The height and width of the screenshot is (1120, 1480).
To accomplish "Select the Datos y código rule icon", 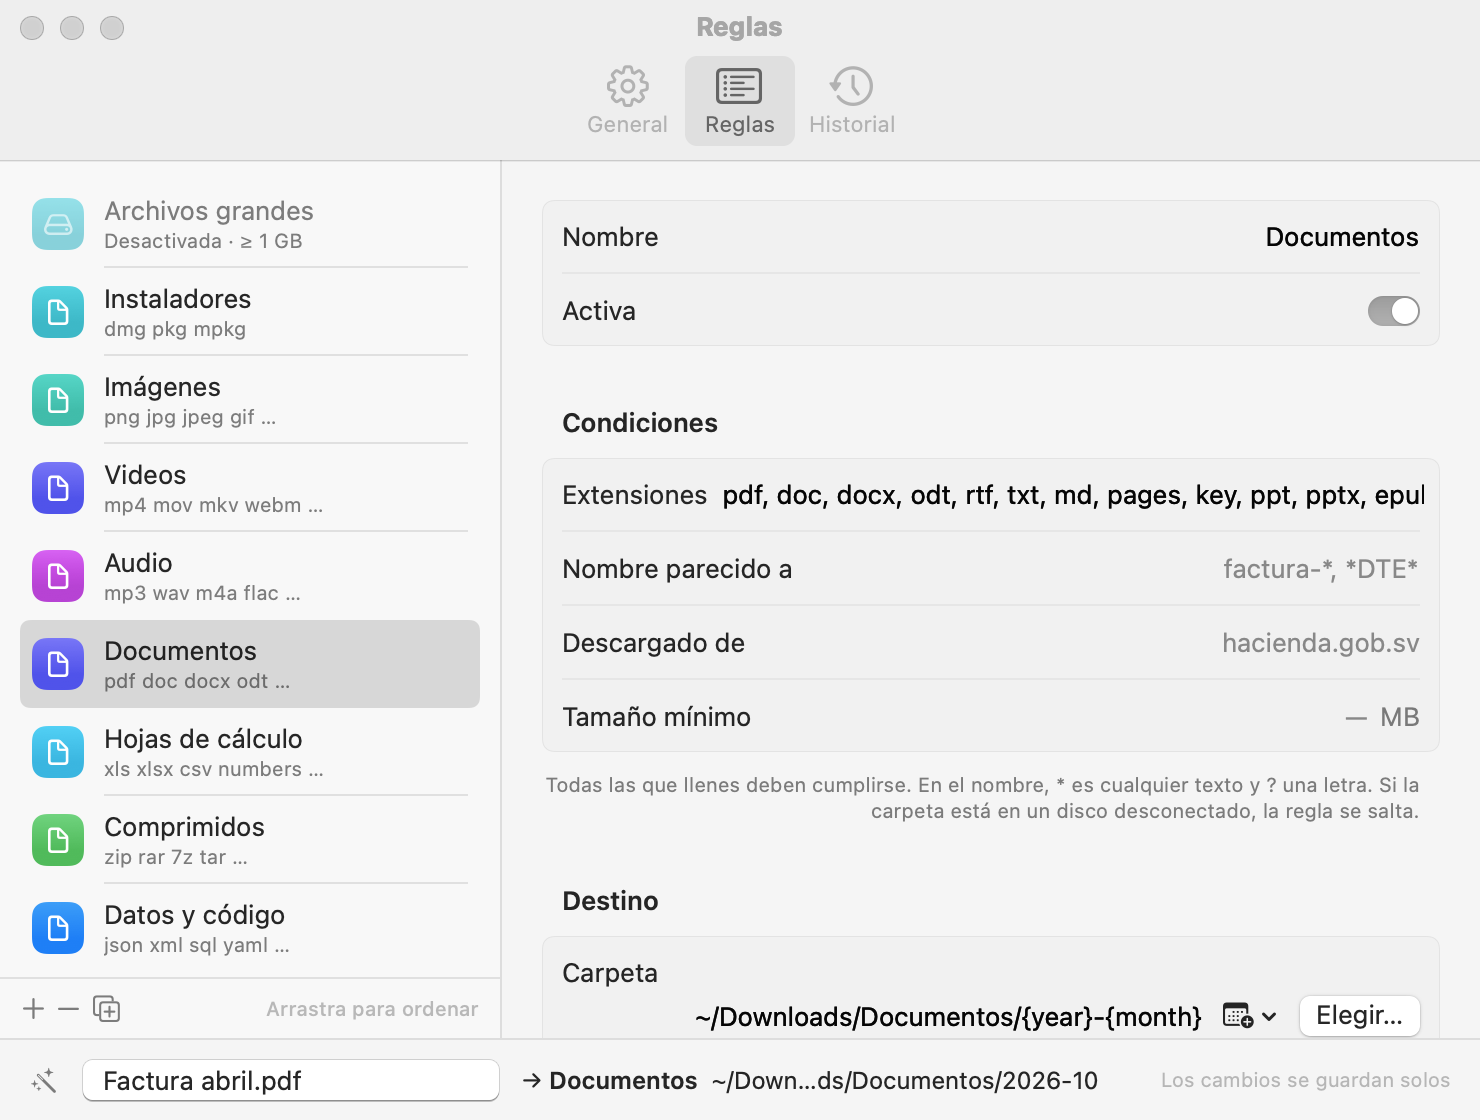I will click(x=58, y=928).
